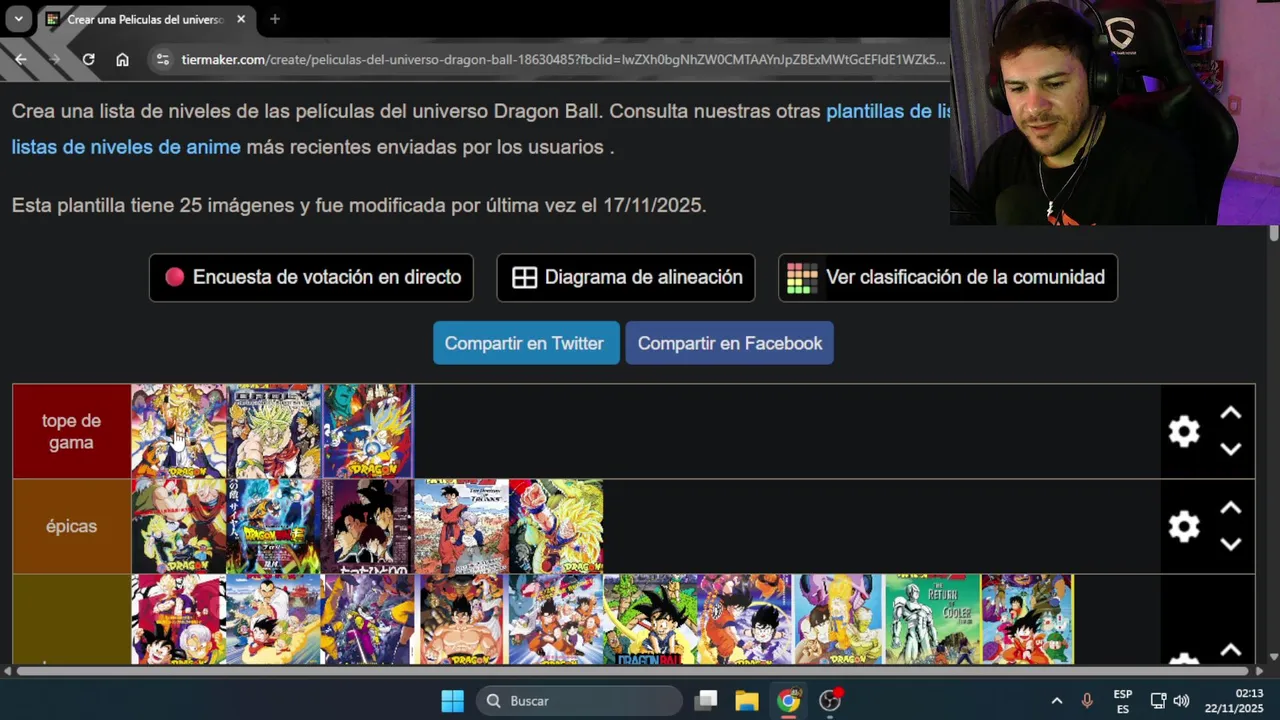The height and width of the screenshot is (720, 1280).
Task: Click the épicas tier label
Action: click(71, 526)
